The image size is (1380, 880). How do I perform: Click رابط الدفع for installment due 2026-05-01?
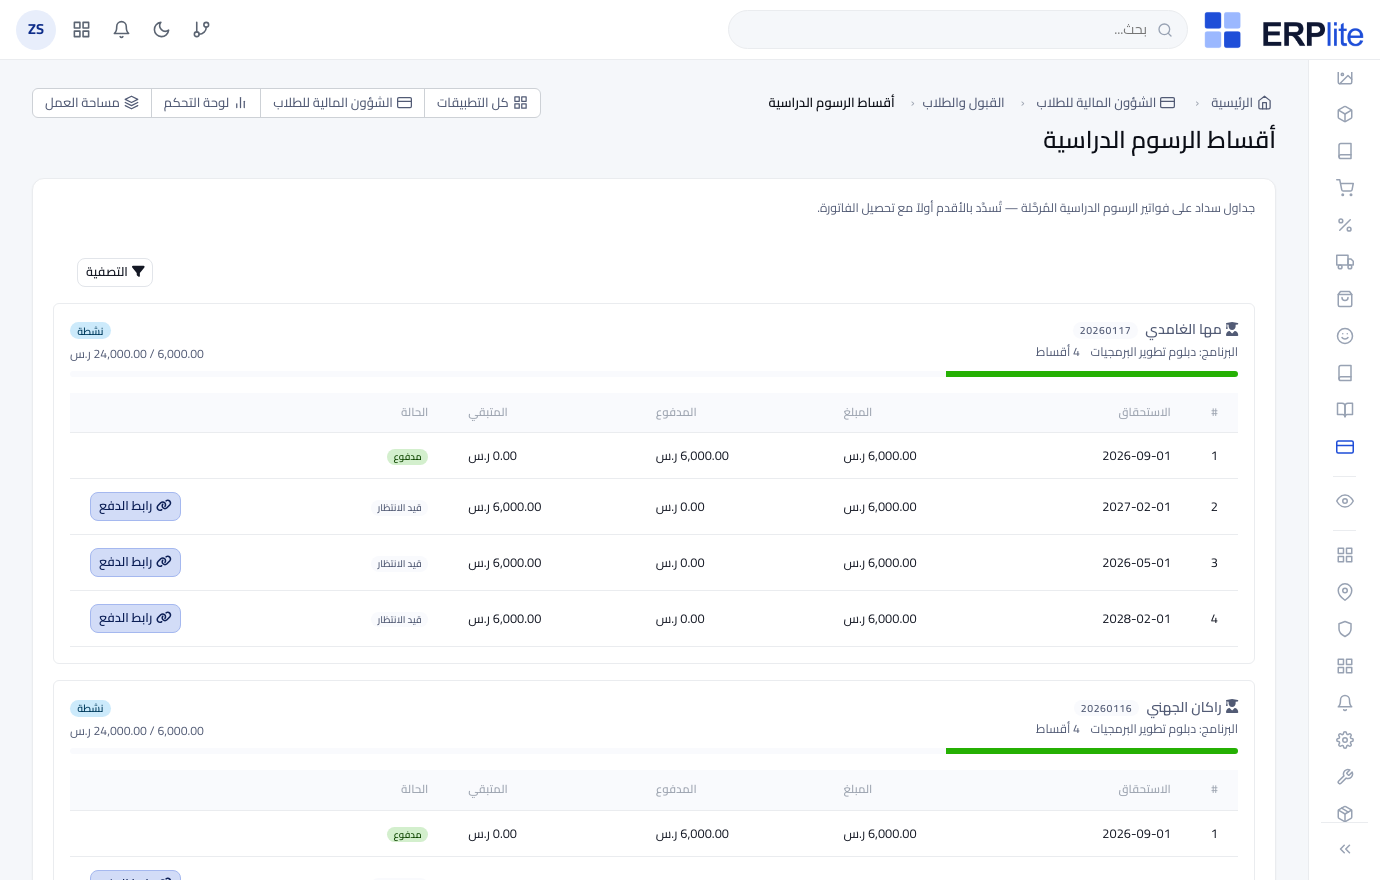135,562
